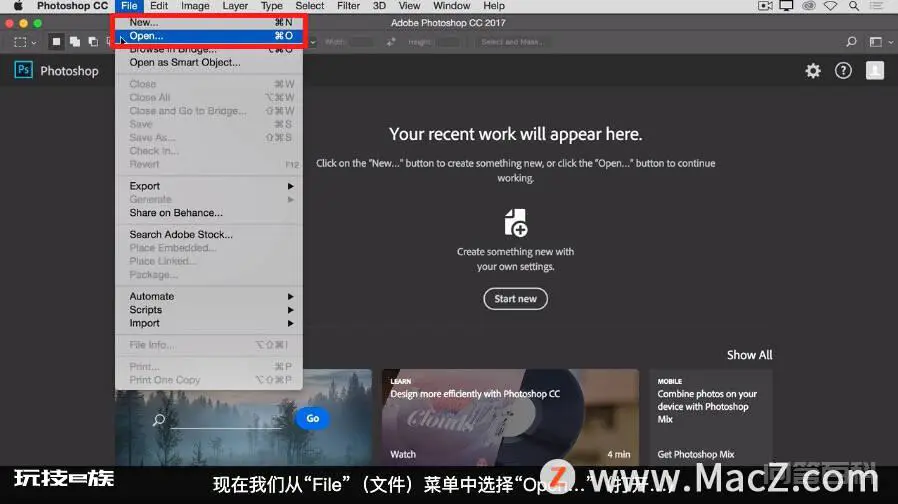898x504 pixels.
Task: Open the workspace switcher icon
Action: 875,42
